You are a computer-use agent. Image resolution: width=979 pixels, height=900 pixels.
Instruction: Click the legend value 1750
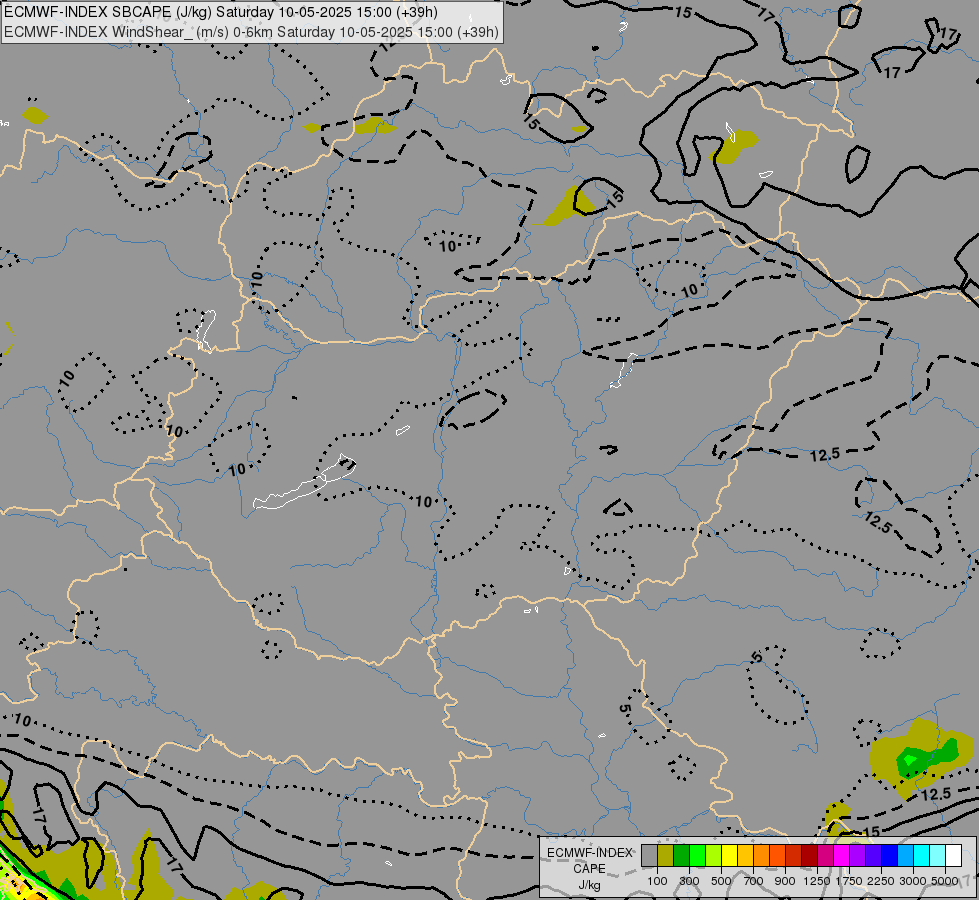coord(849,881)
